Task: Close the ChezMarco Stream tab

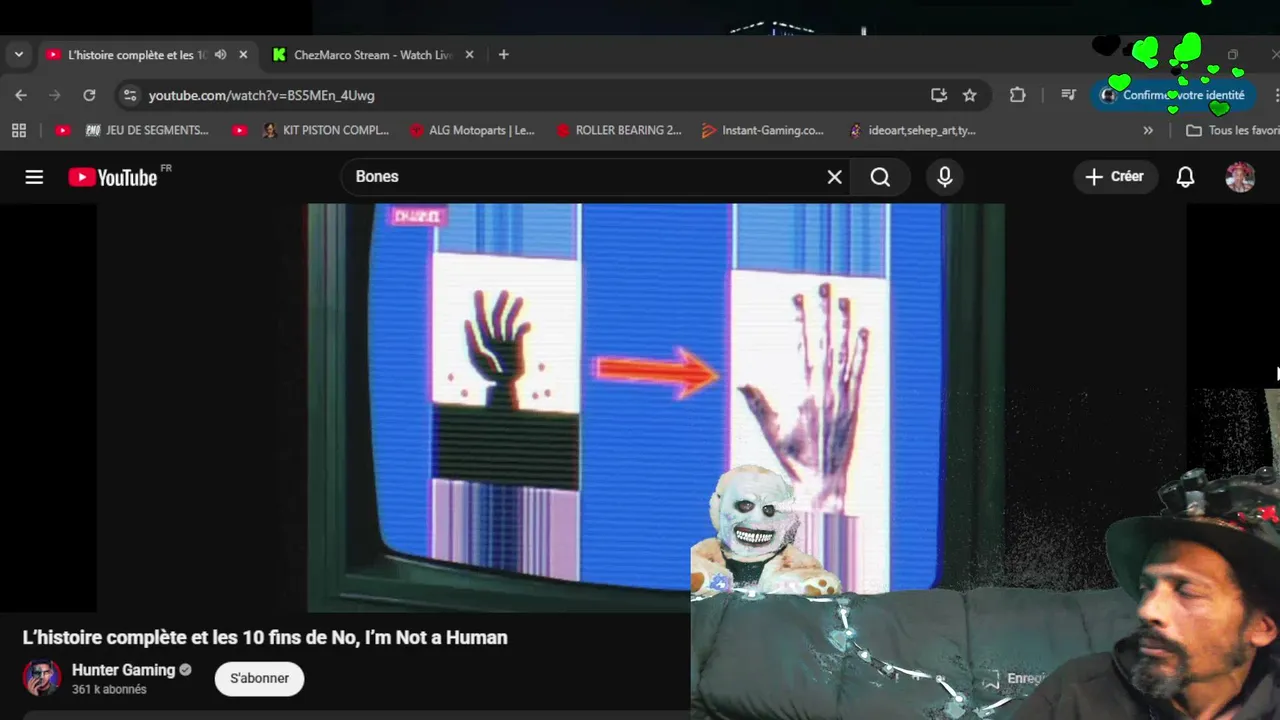Action: [470, 55]
